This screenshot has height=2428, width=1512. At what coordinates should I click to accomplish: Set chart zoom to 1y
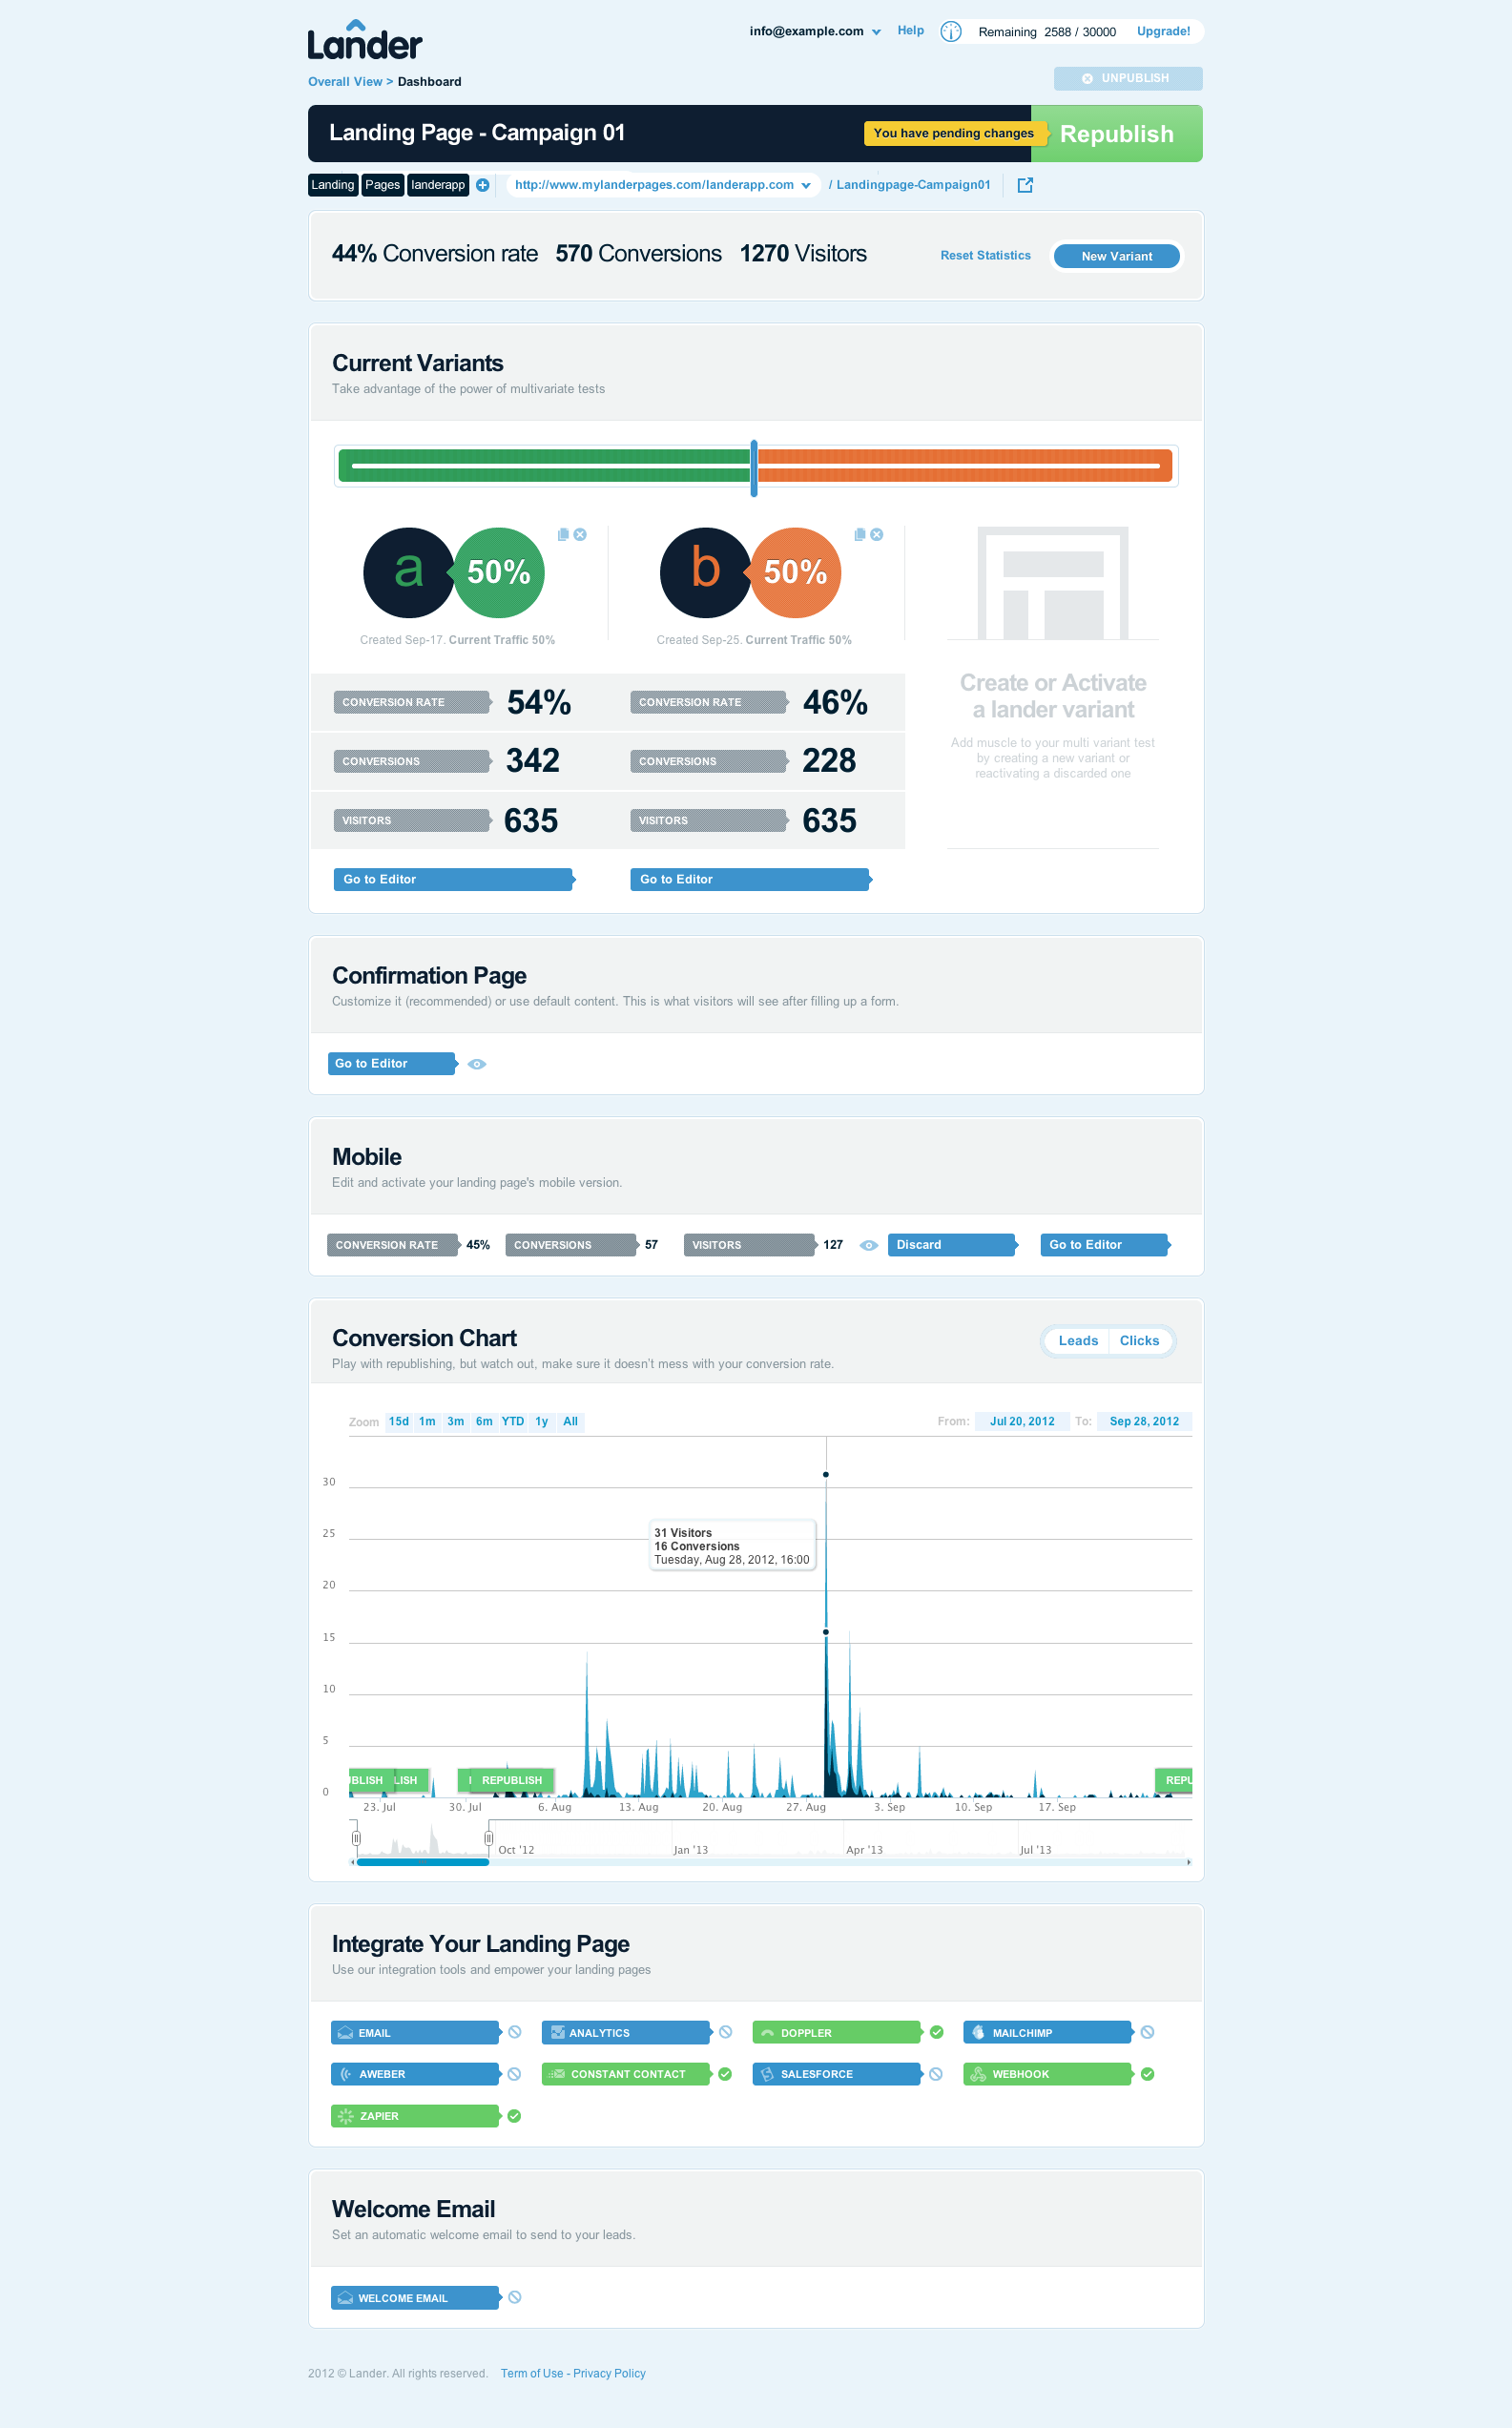pos(542,1421)
